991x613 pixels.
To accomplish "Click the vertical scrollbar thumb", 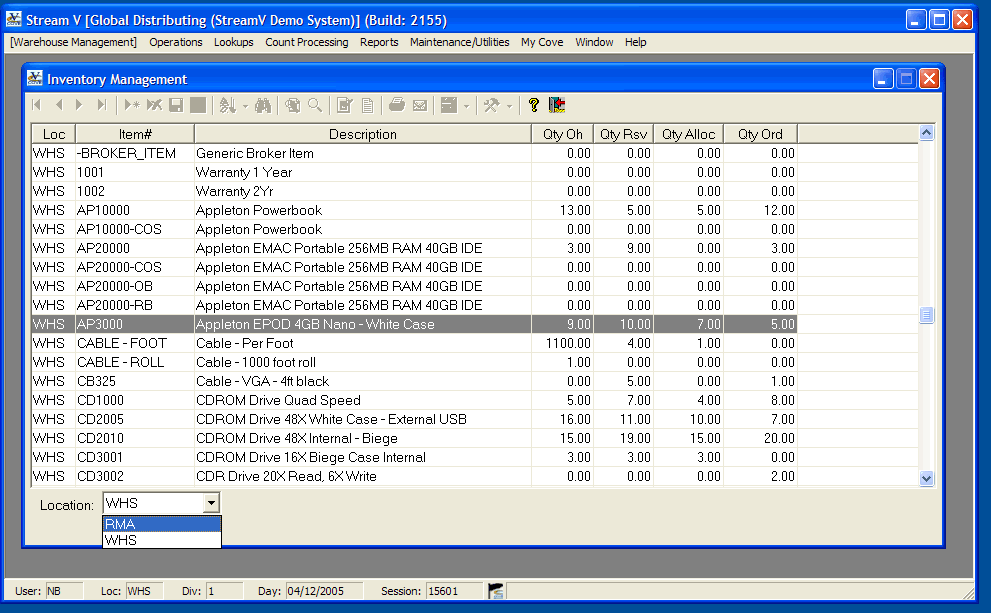I will [927, 314].
